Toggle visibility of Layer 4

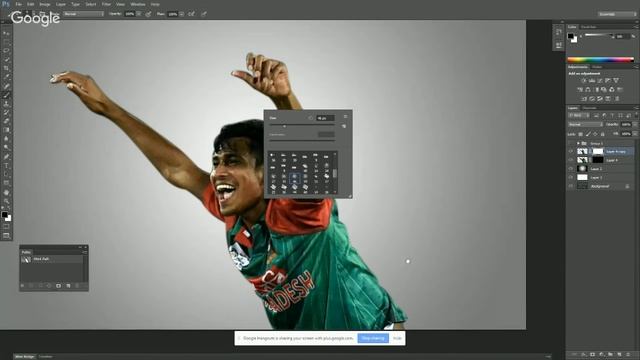coord(571,160)
